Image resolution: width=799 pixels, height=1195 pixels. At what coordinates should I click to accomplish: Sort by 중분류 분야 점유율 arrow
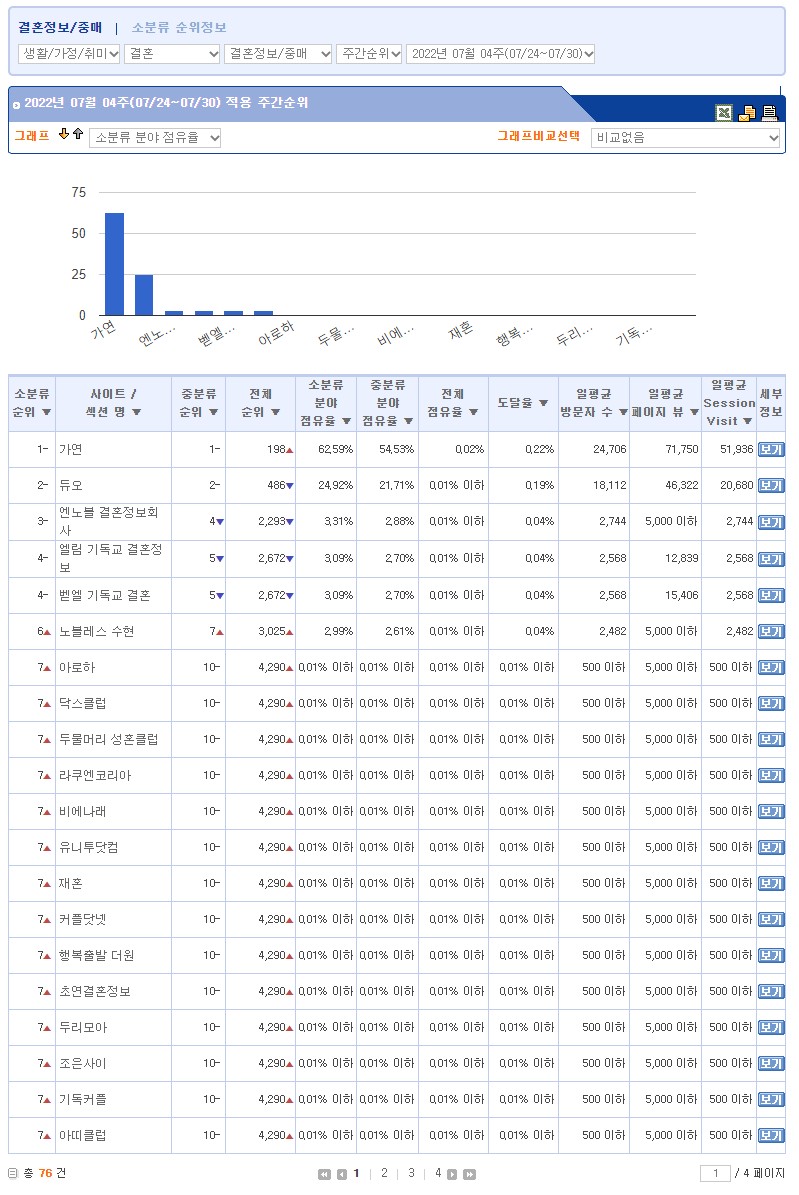(x=409, y=421)
